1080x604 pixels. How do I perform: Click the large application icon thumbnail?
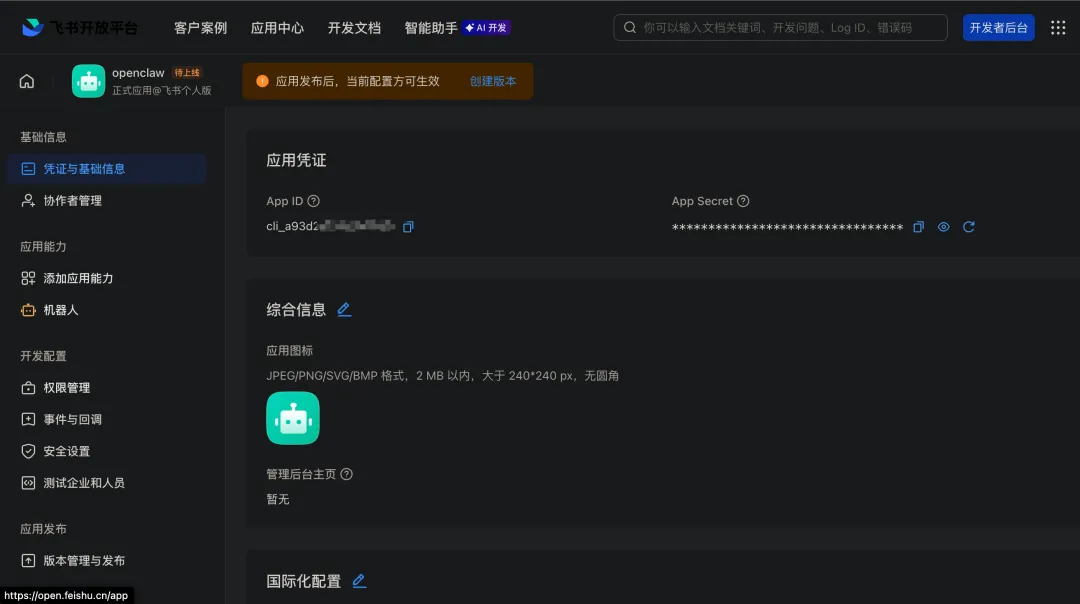pos(293,418)
